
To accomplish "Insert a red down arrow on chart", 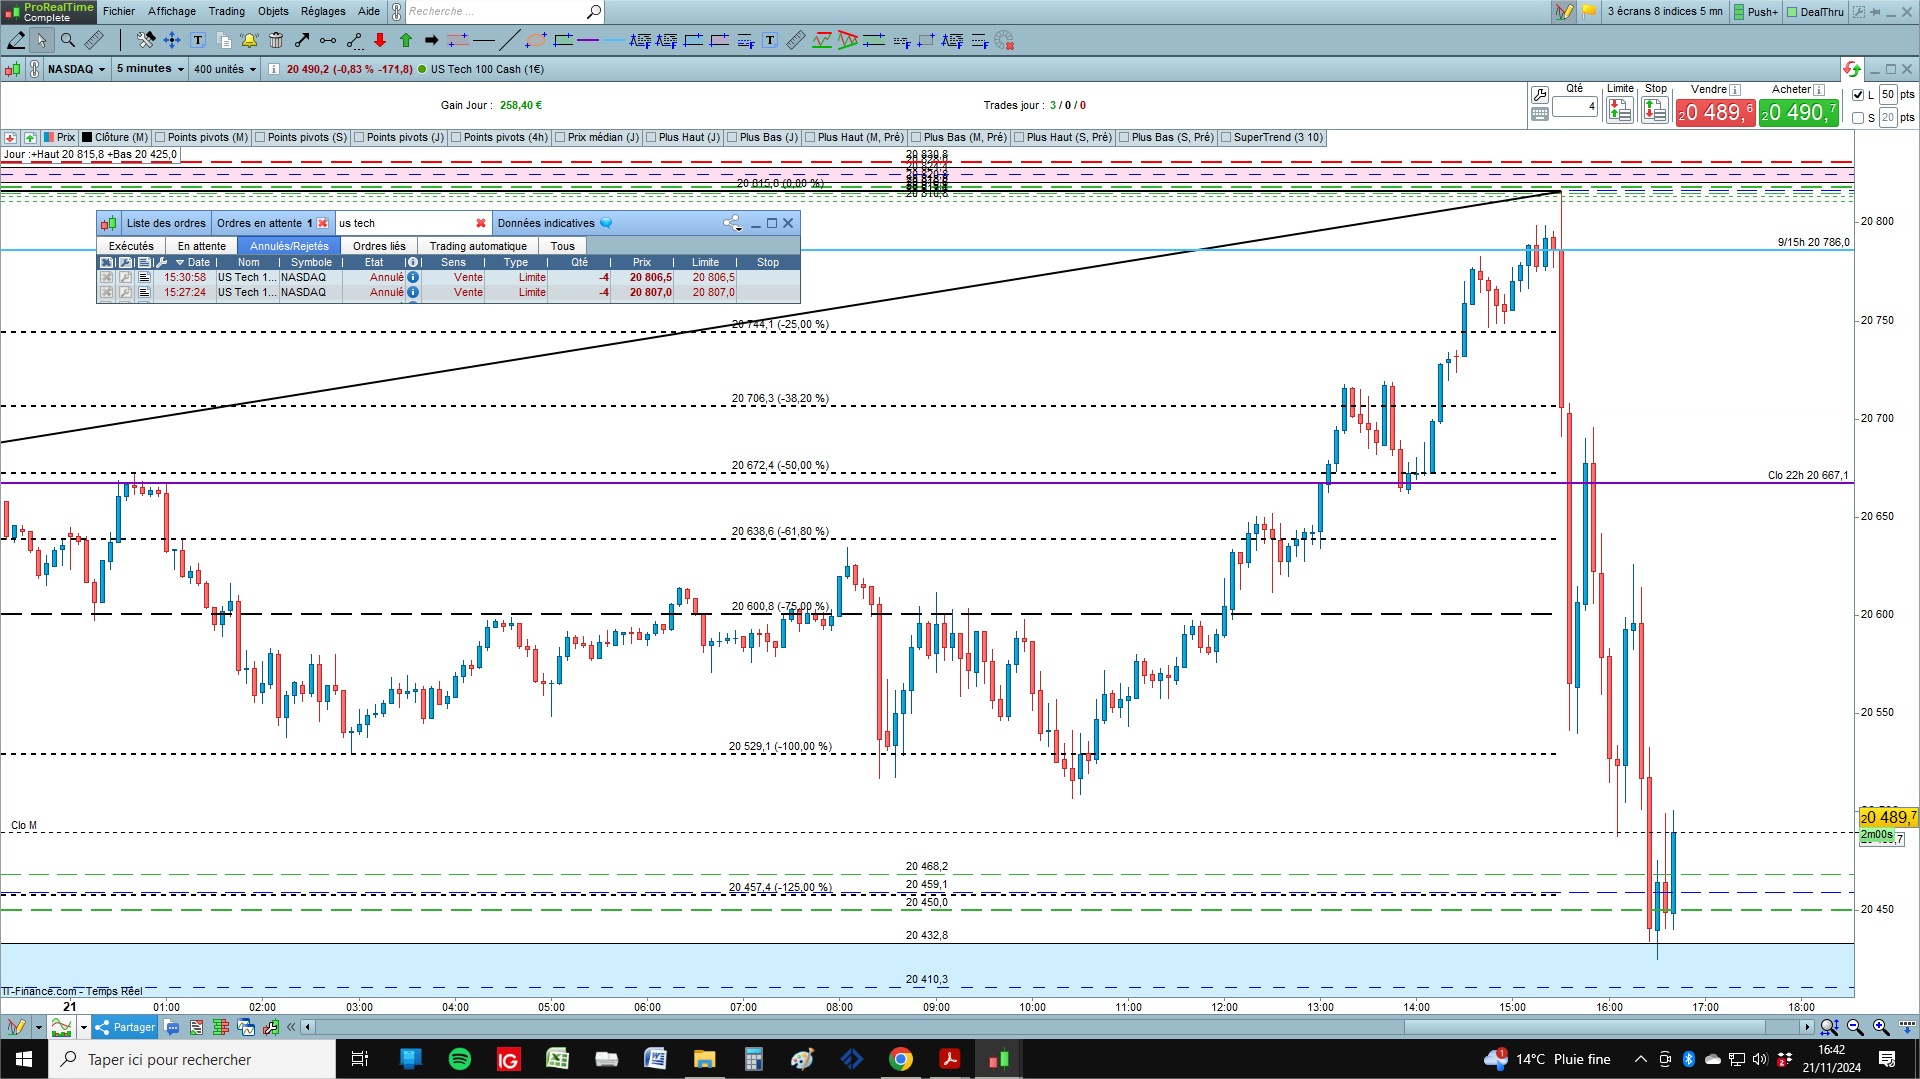I will coord(380,40).
